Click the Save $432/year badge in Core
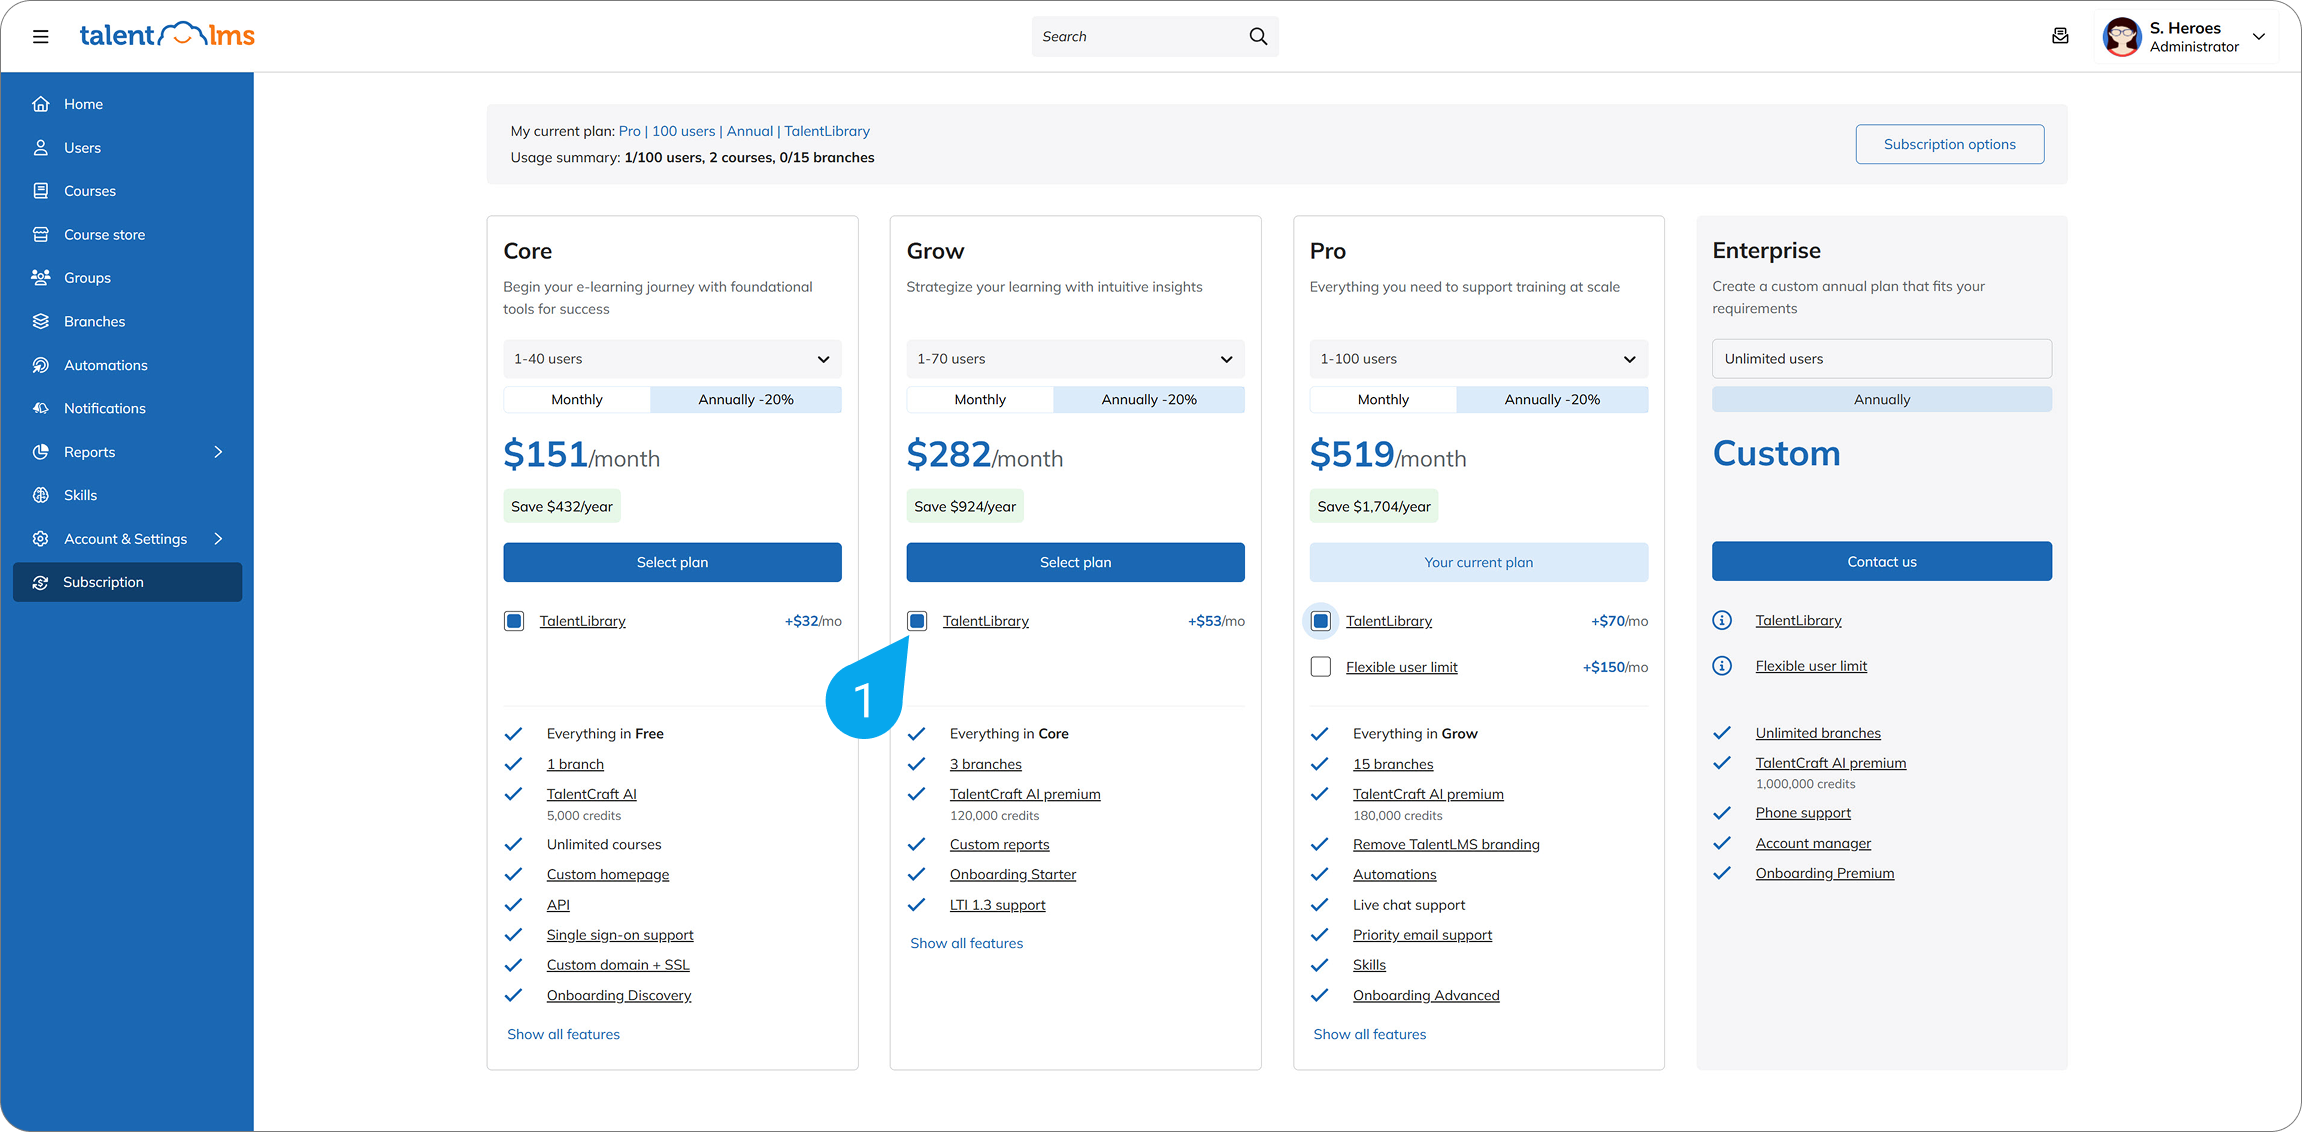 [562, 506]
